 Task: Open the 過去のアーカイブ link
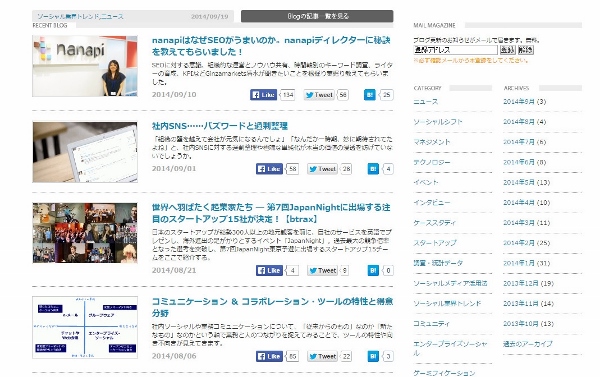click(528, 344)
